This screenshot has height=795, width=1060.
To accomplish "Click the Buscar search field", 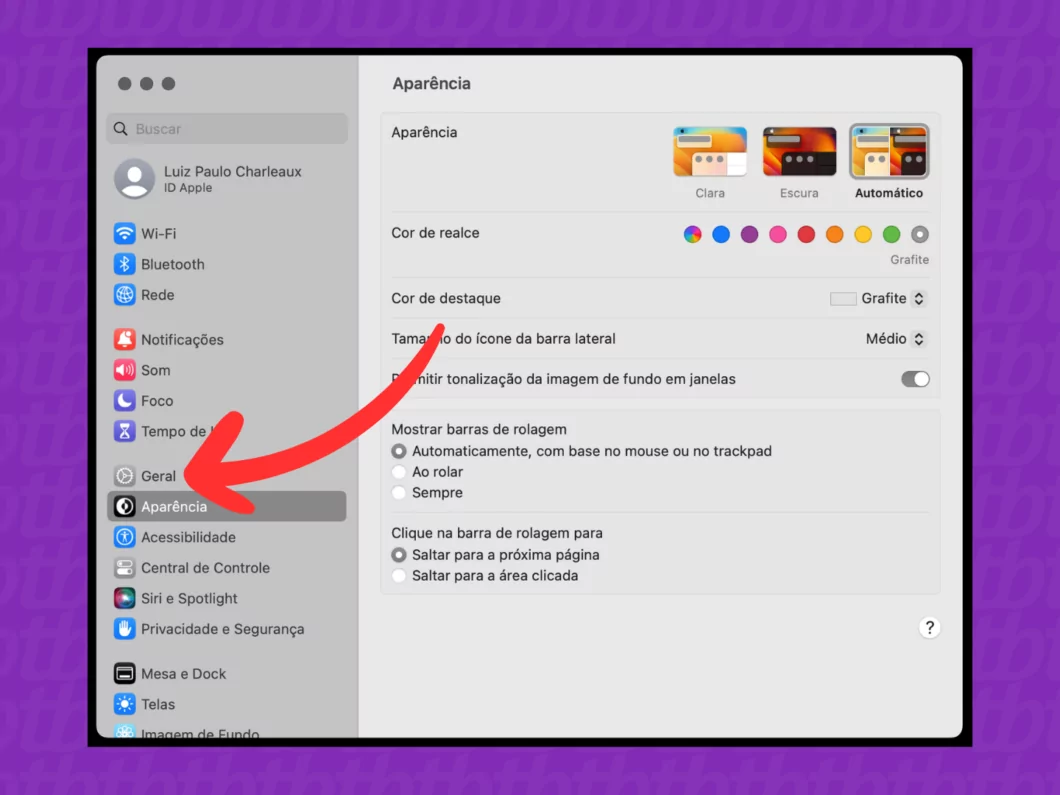I will (227, 128).
